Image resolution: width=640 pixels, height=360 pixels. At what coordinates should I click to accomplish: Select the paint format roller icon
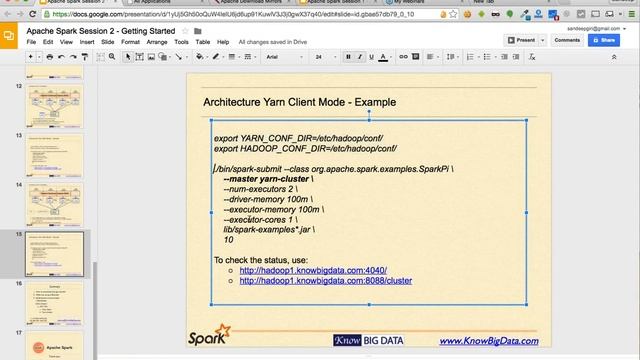click(85, 57)
